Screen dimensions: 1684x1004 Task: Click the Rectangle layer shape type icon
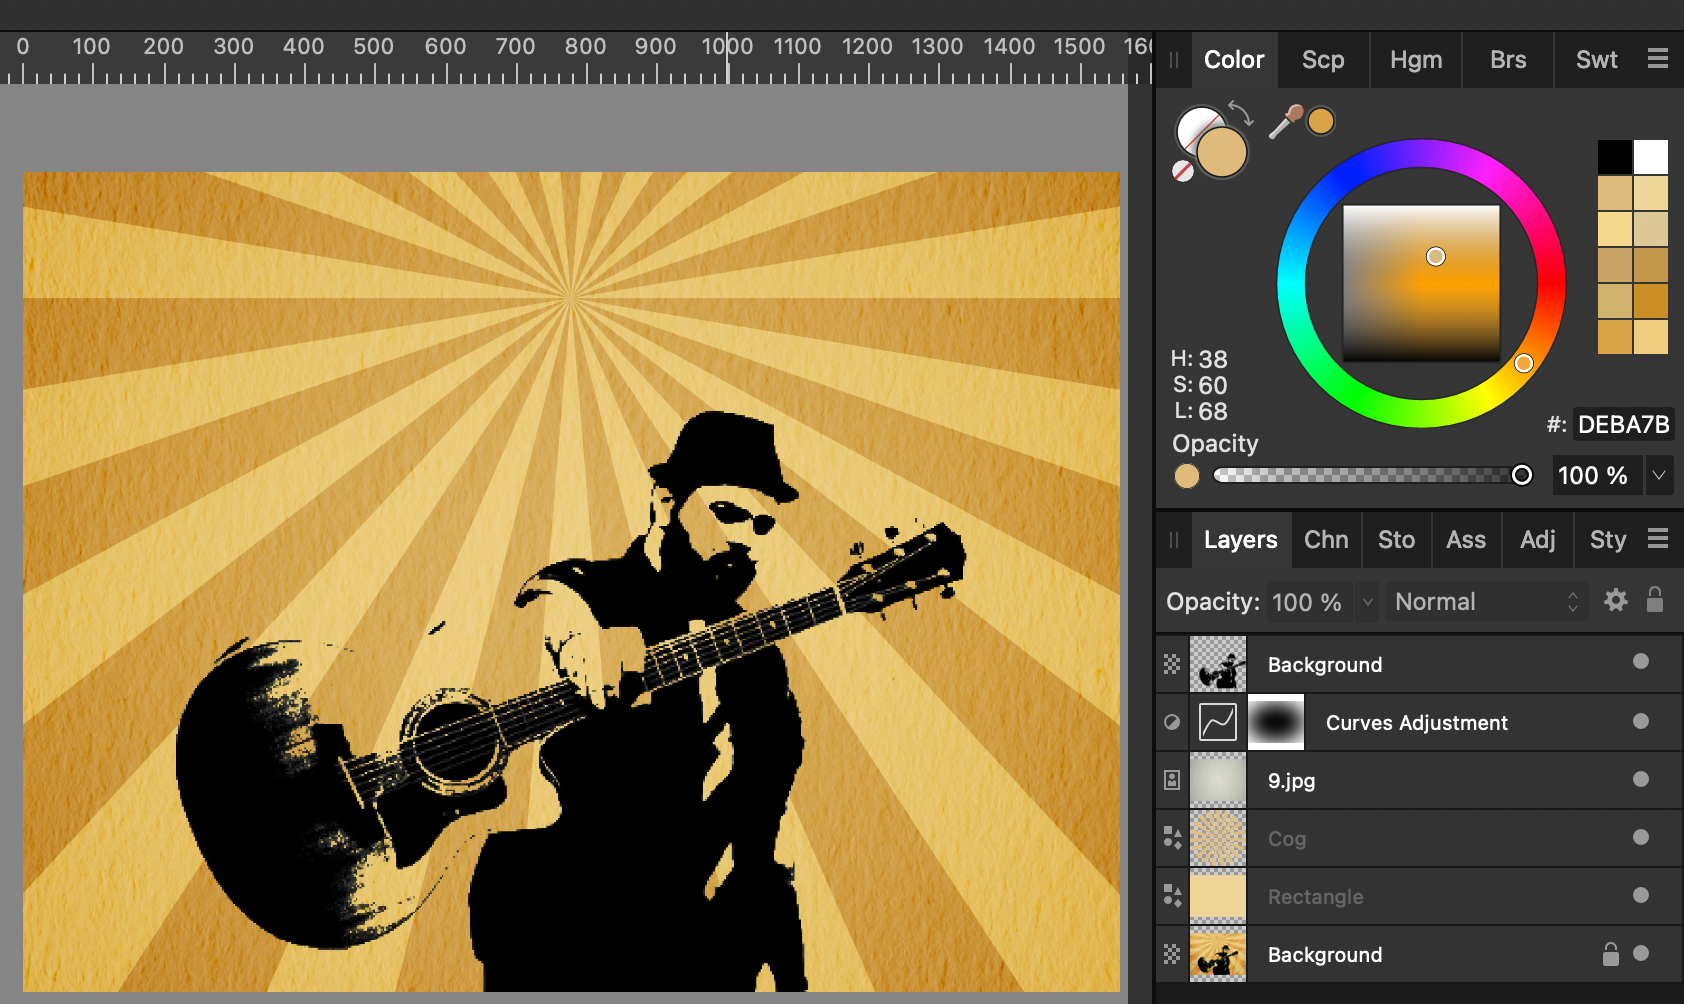click(x=1172, y=896)
